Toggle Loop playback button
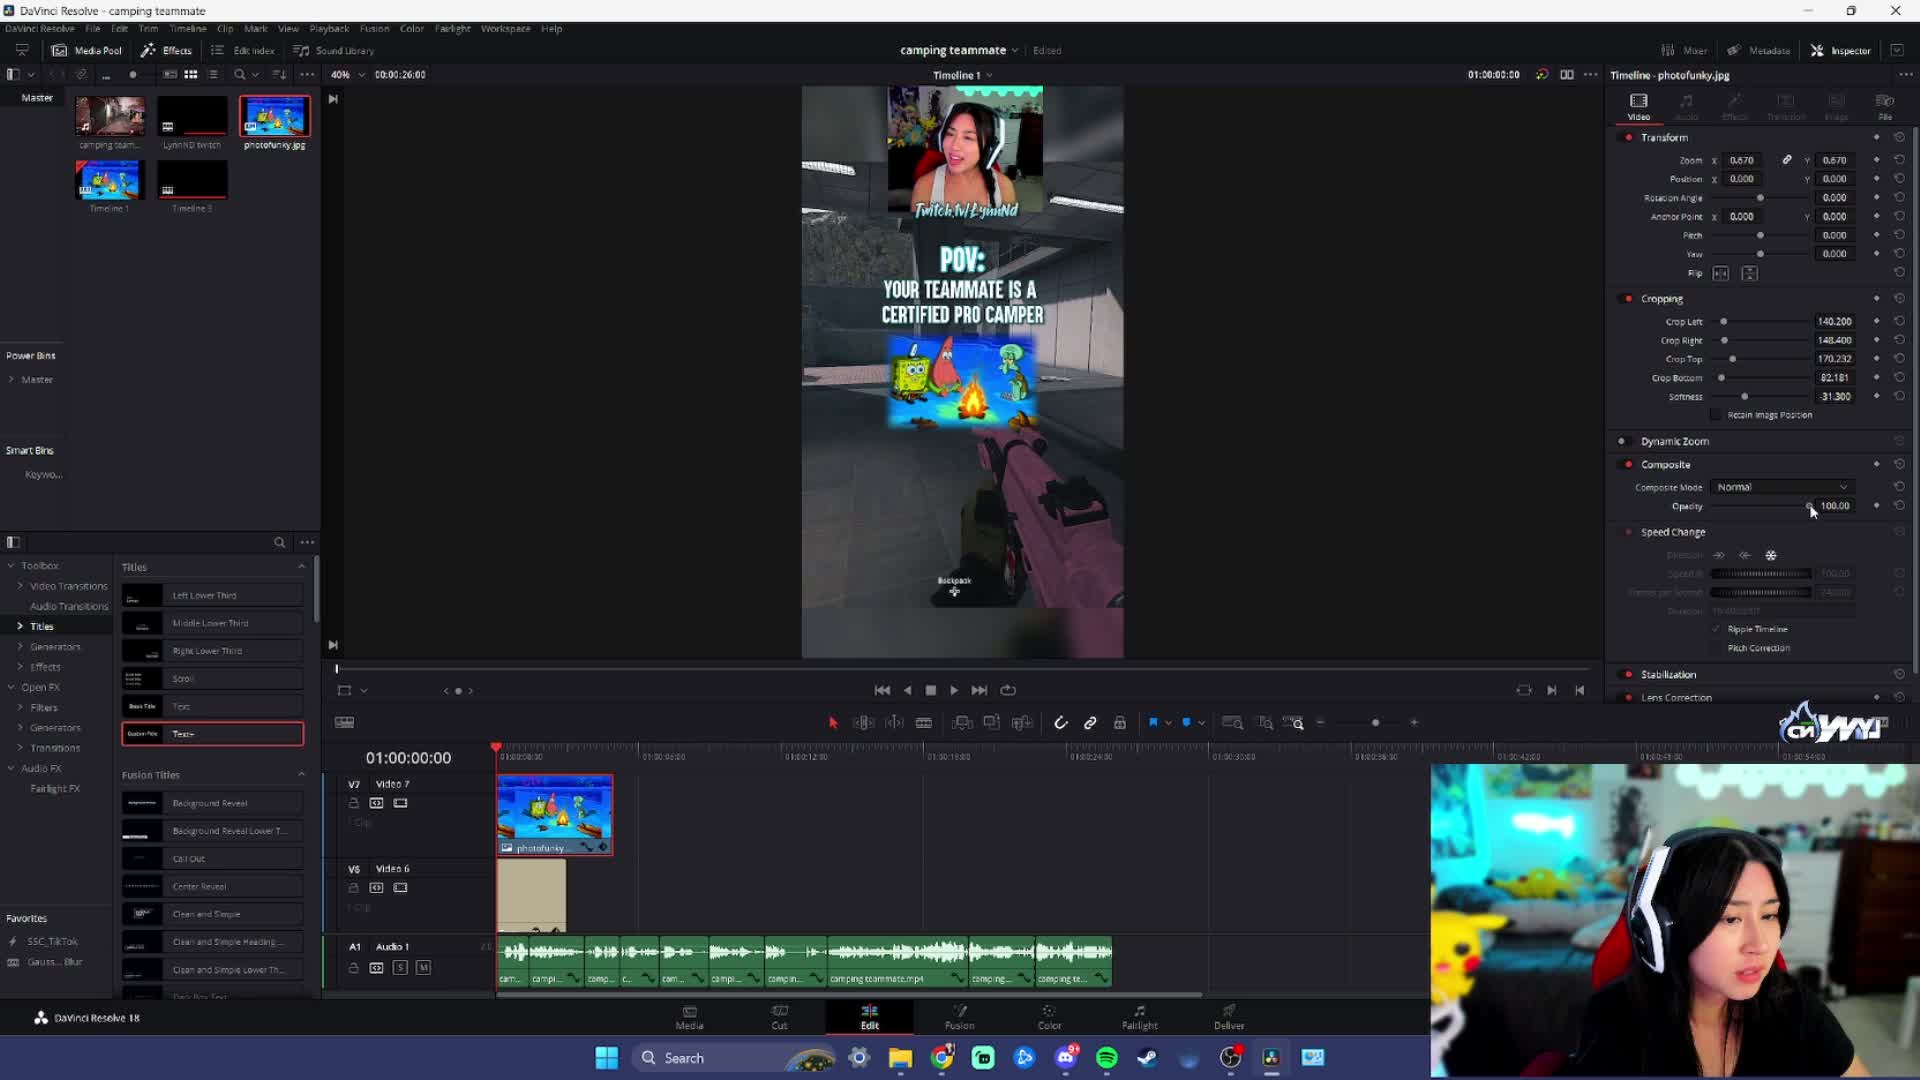Screen dimensions: 1920x1080 [1008, 690]
